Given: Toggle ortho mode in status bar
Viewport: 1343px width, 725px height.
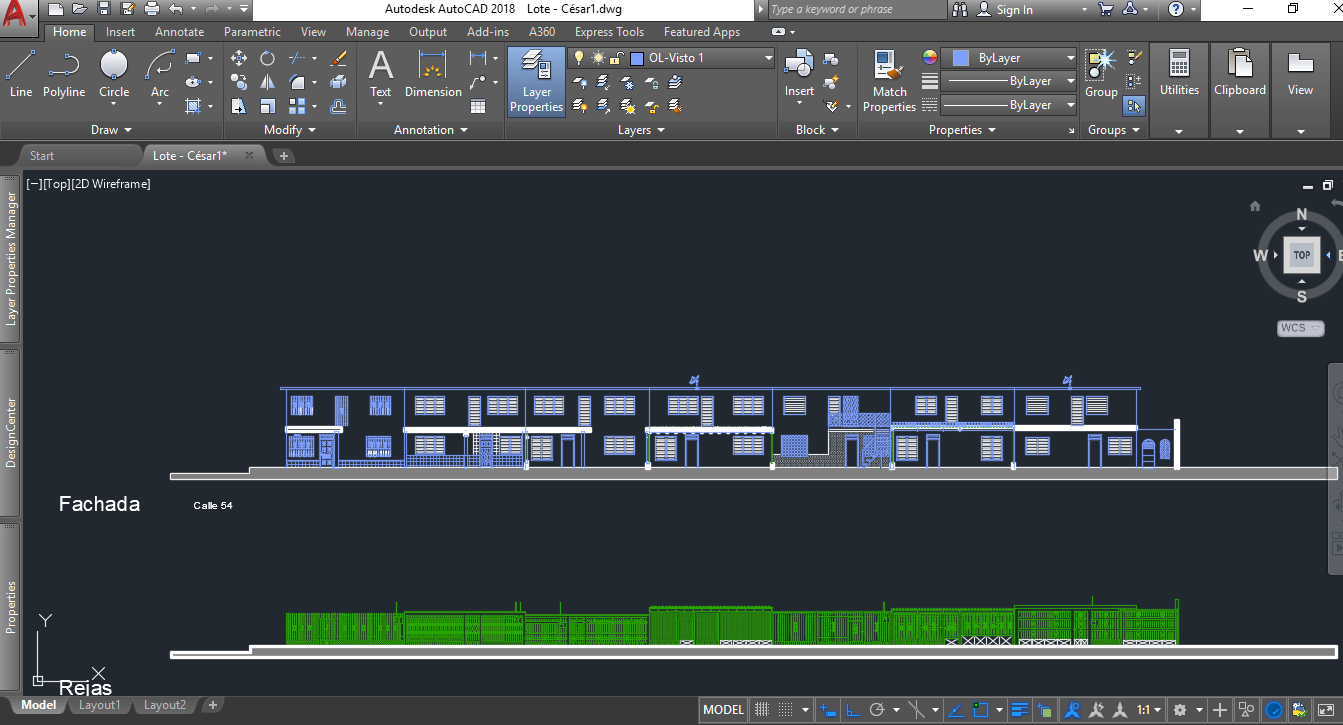Looking at the screenshot, I should tap(852, 710).
